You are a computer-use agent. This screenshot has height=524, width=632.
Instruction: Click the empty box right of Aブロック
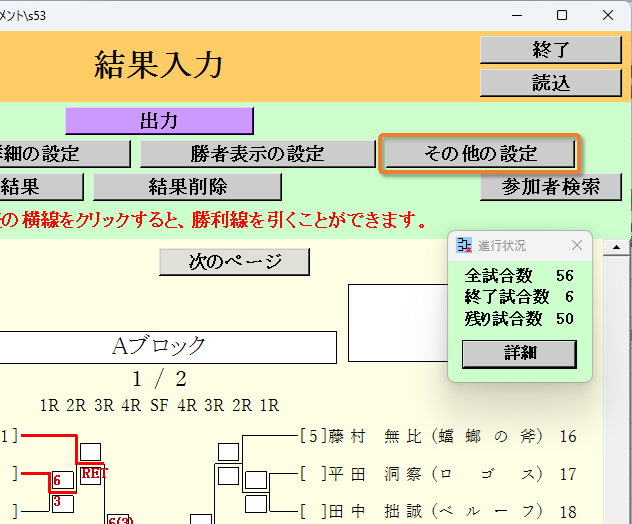pos(398,323)
